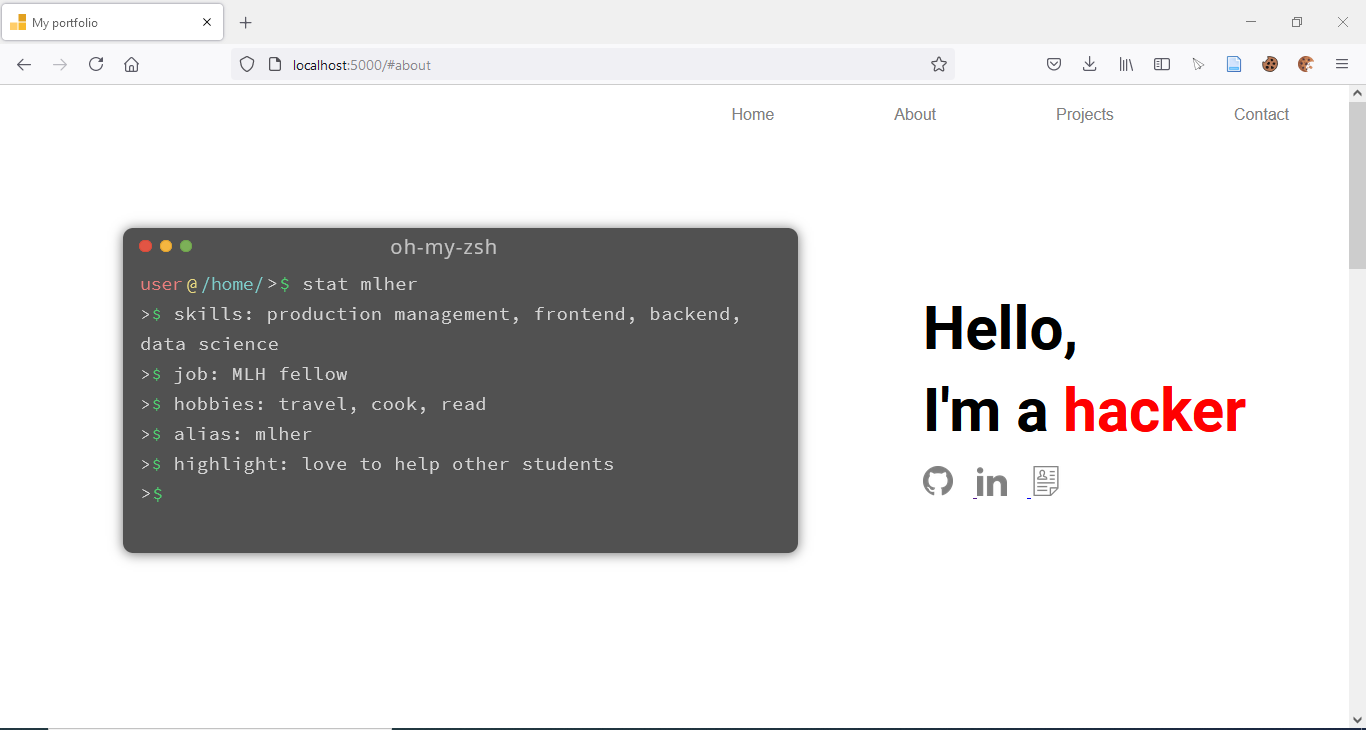Image resolution: width=1366 pixels, height=730 pixels.
Task: Open the resume document icon
Action: pyautogui.click(x=1046, y=481)
